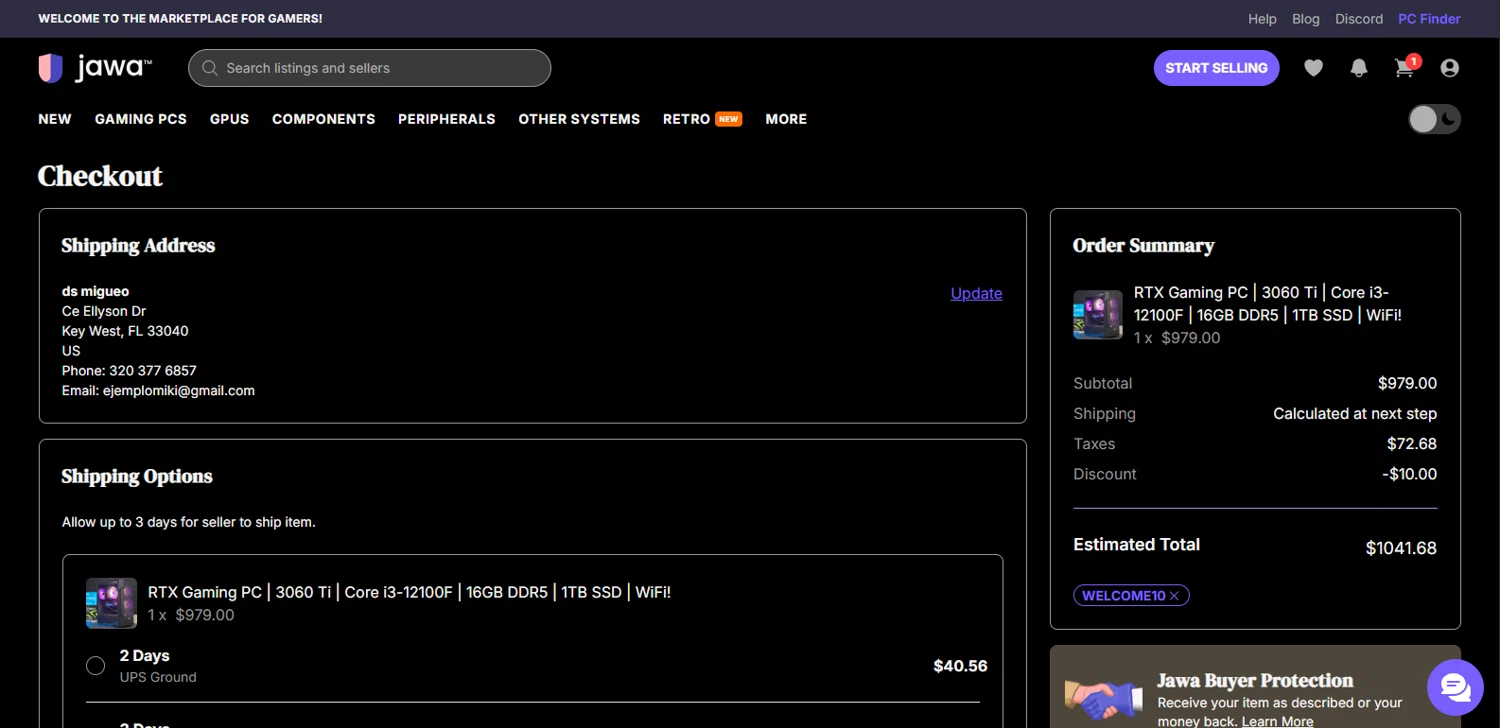This screenshot has width=1500, height=728.
Task: Open GPUS category
Action: point(229,119)
